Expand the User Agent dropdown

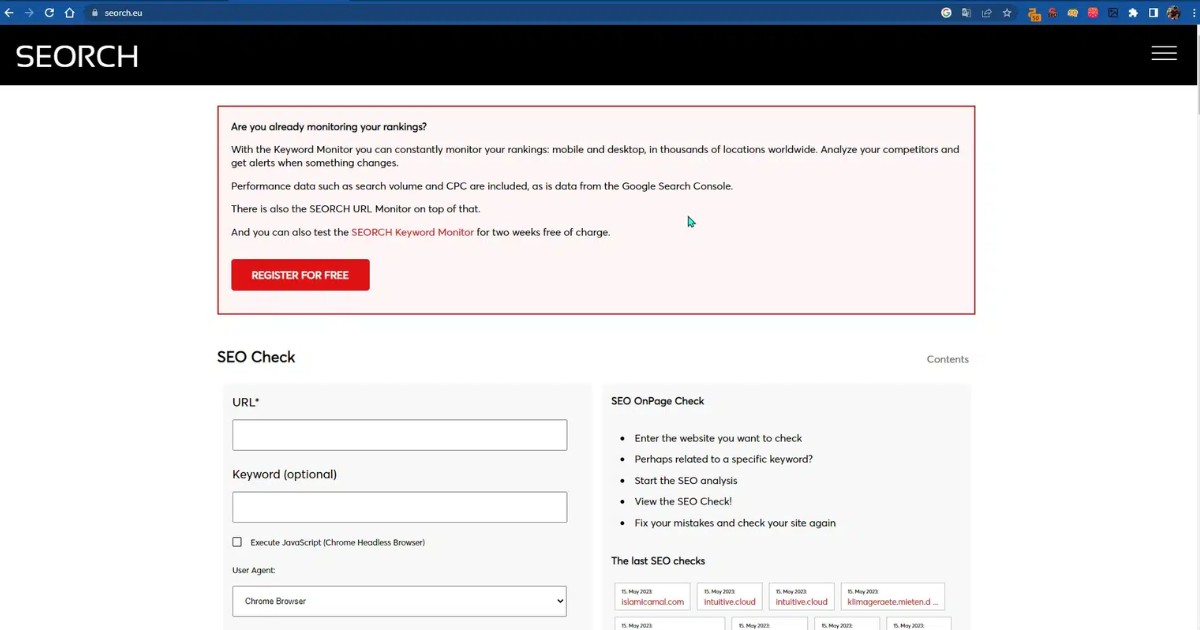399,601
